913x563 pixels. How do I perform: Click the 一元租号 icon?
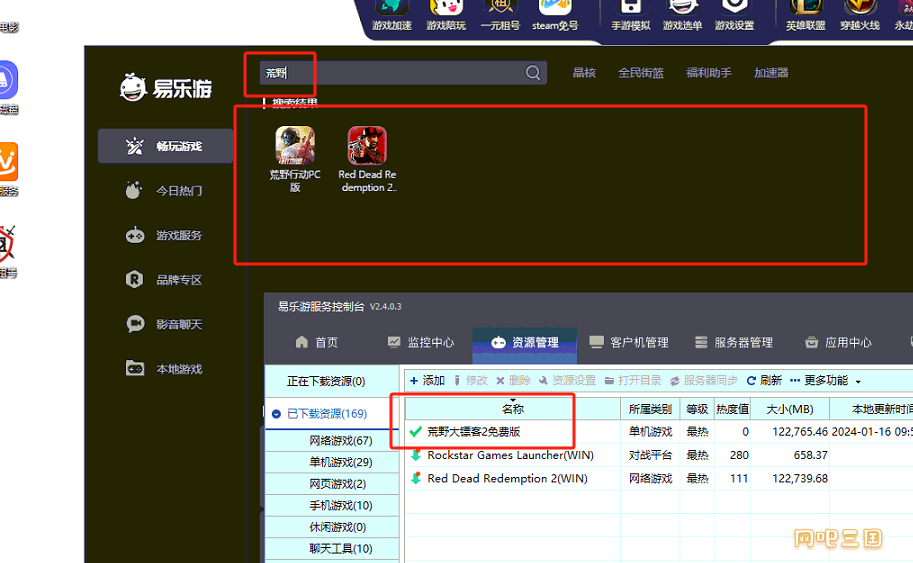pos(500,15)
